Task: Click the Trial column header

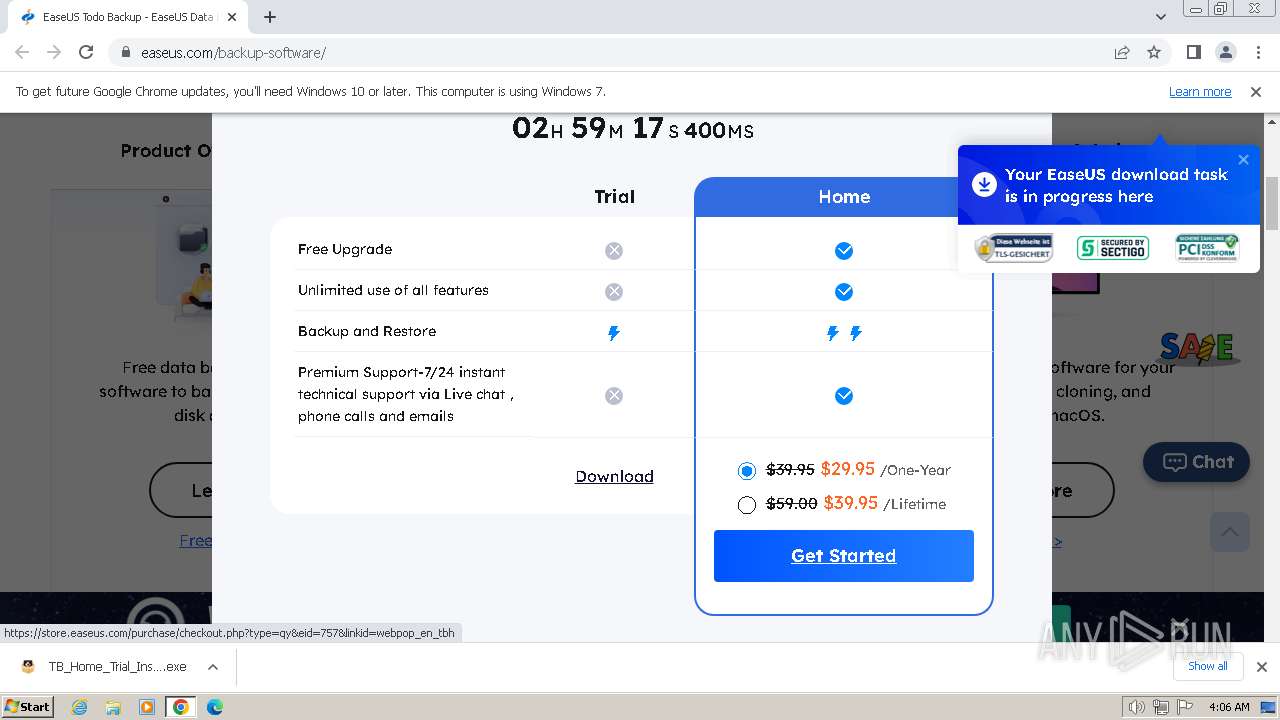Action: 614,197
